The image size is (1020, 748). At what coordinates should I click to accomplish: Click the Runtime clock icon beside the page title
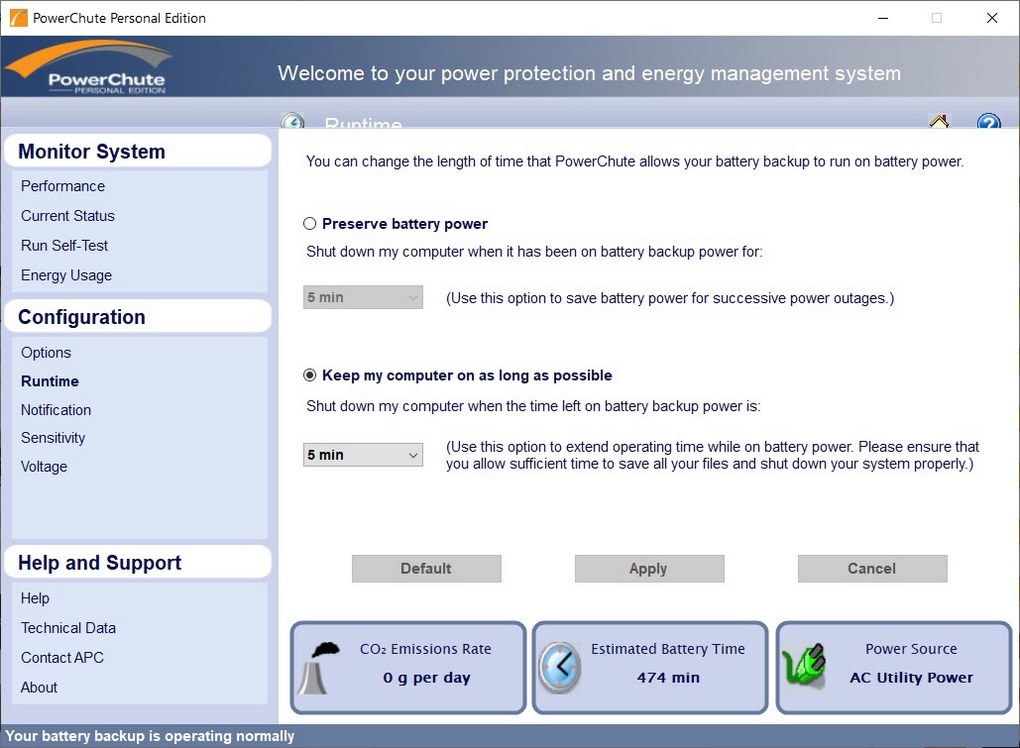(293, 121)
